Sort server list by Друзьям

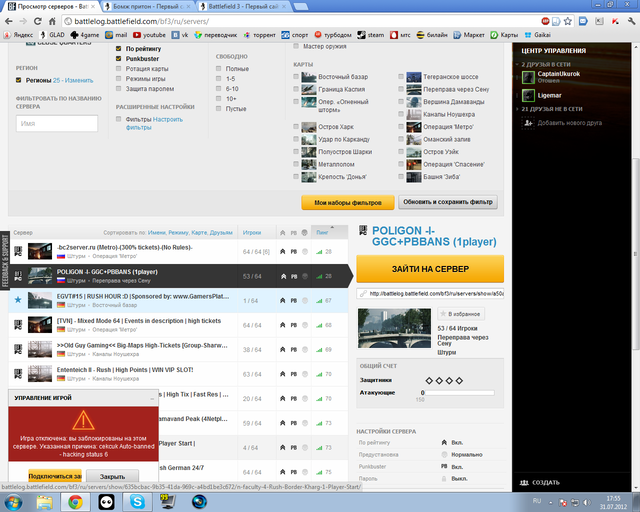click(x=221, y=233)
